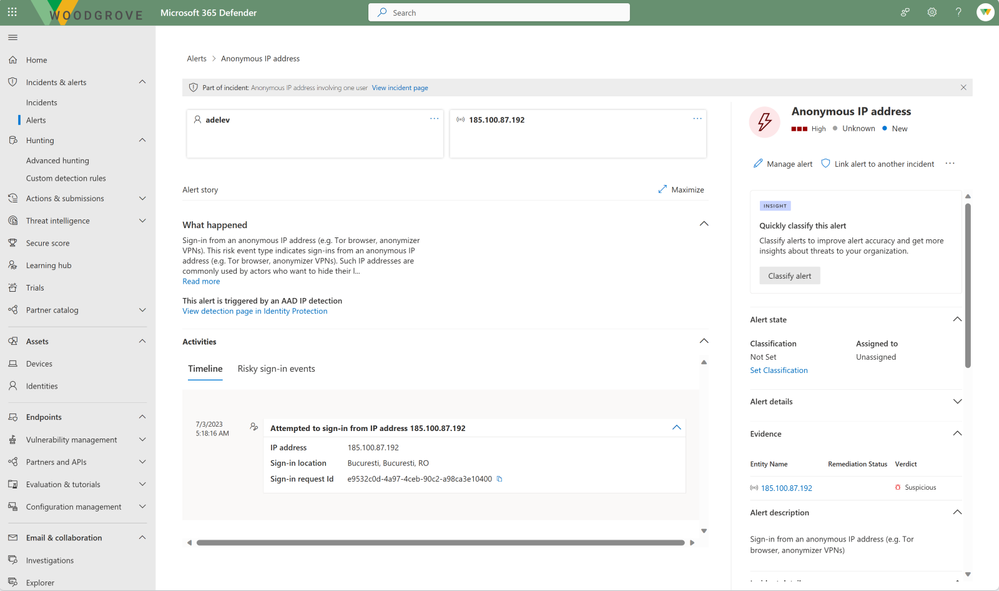Viewport: 999px width, 591px height.
Task: Click the Explorer icon in sidebar
Action: (x=13, y=582)
